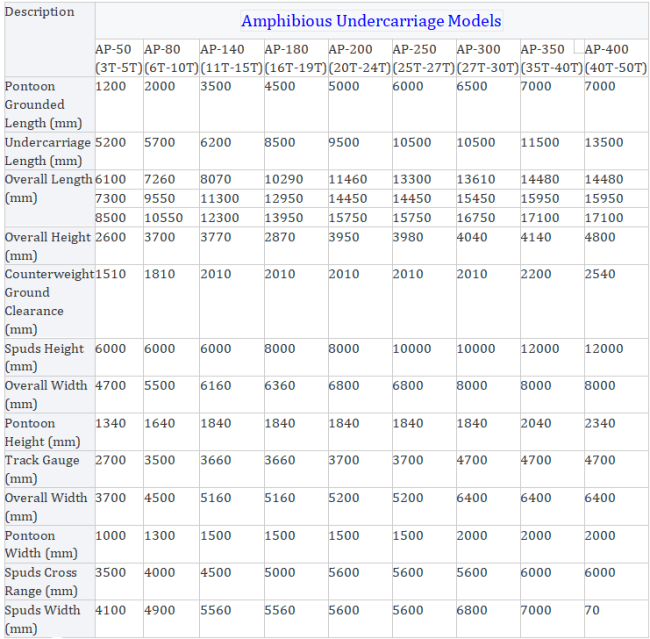The width and height of the screenshot is (650, 639).
Task: Click the Description header cell
Action: [39, 12]
